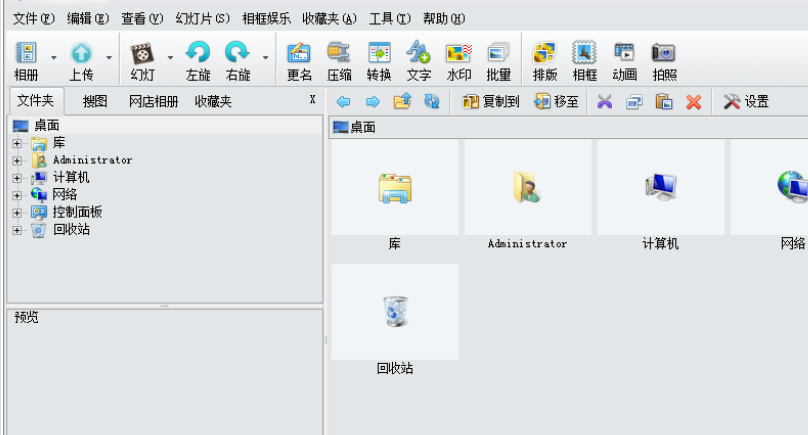The image size is (808, 435).
Task: Select 控制面板 in the folder tree
Action: point(77,212)
